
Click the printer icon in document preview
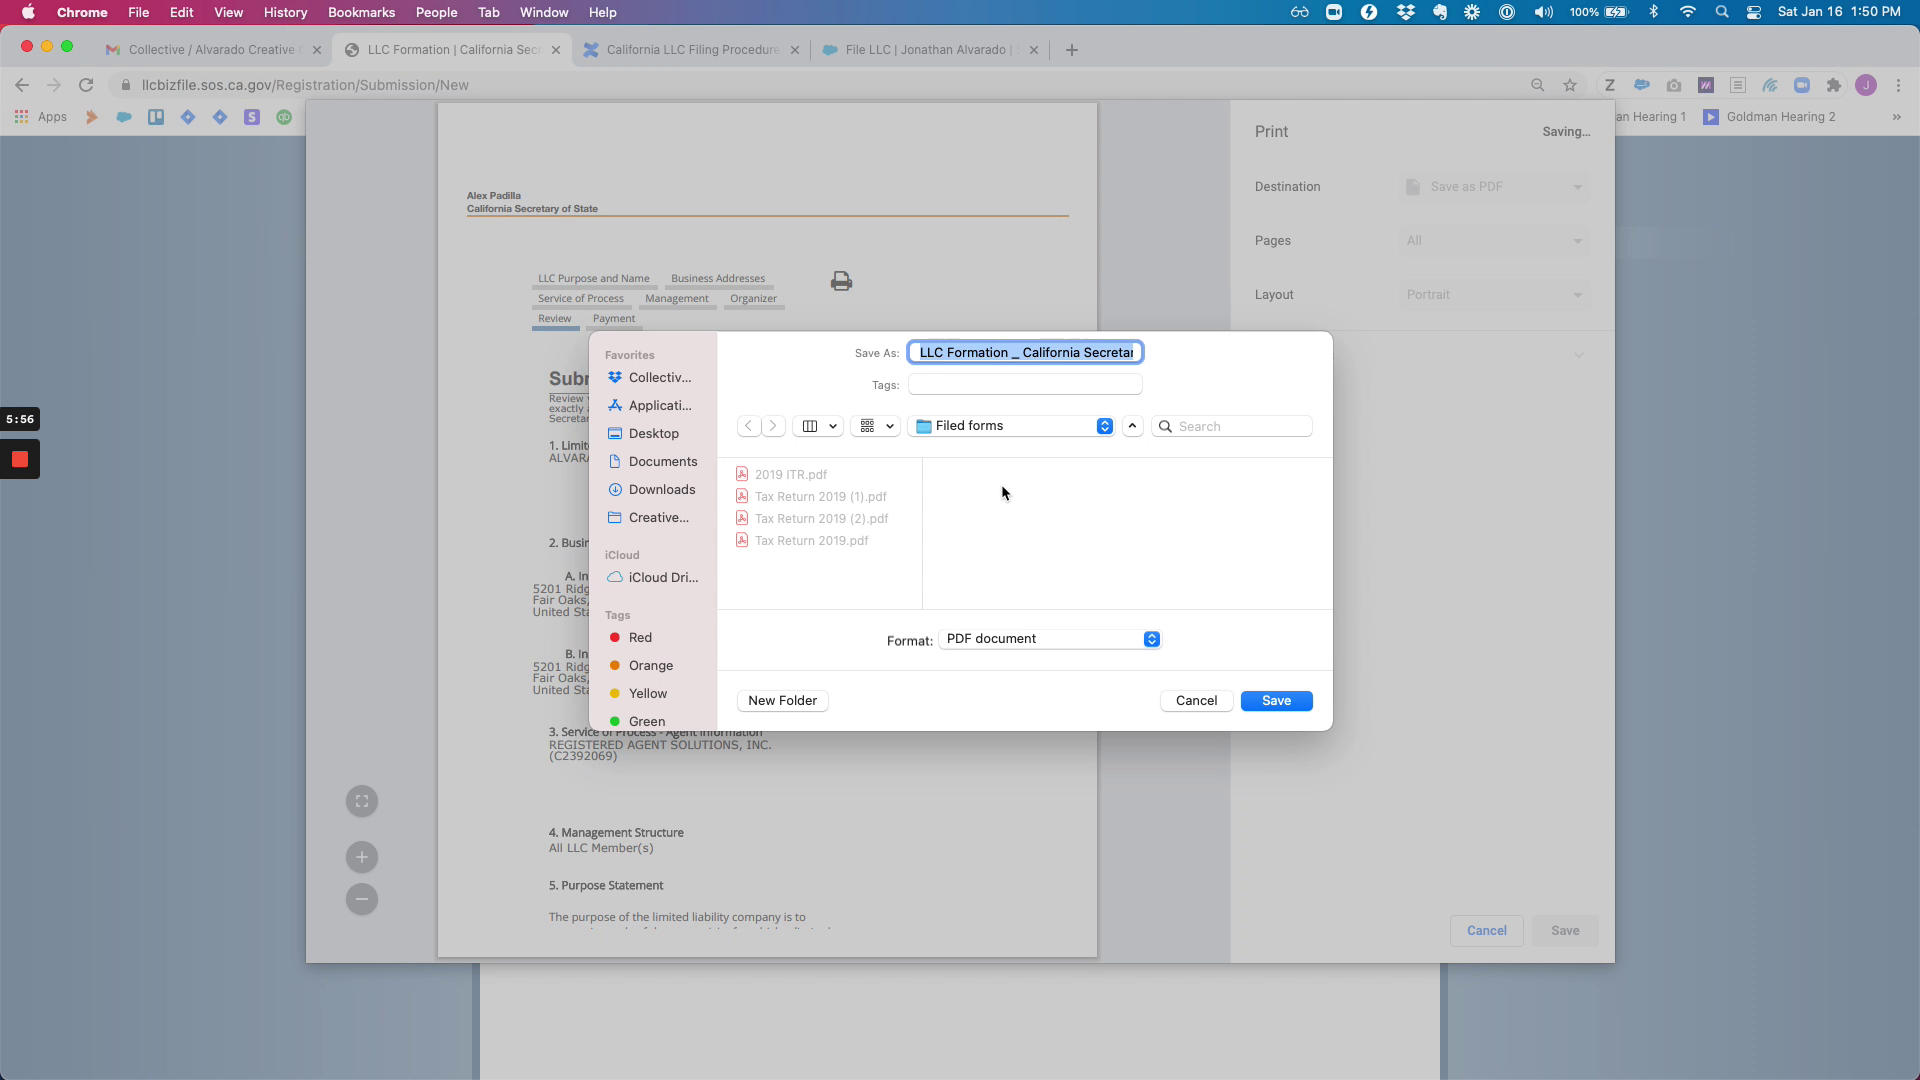click(x=841, y=282)
